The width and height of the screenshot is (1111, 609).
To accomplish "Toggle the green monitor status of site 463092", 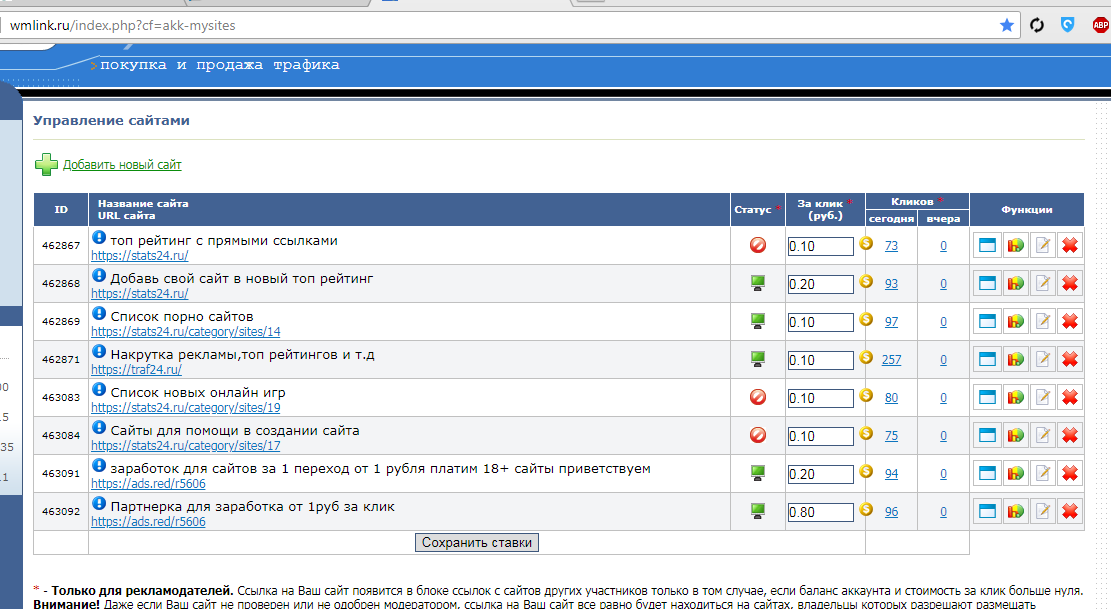I will tap(758, 511).
